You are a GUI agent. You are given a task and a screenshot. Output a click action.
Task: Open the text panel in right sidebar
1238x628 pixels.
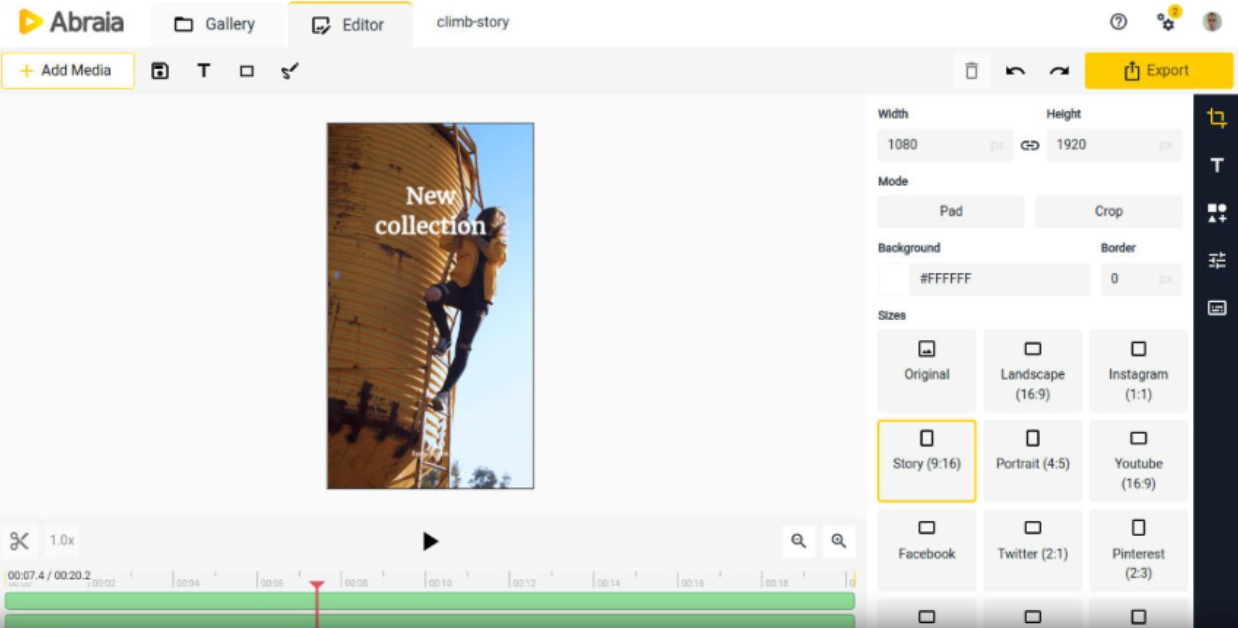(x=1216, y=166)
